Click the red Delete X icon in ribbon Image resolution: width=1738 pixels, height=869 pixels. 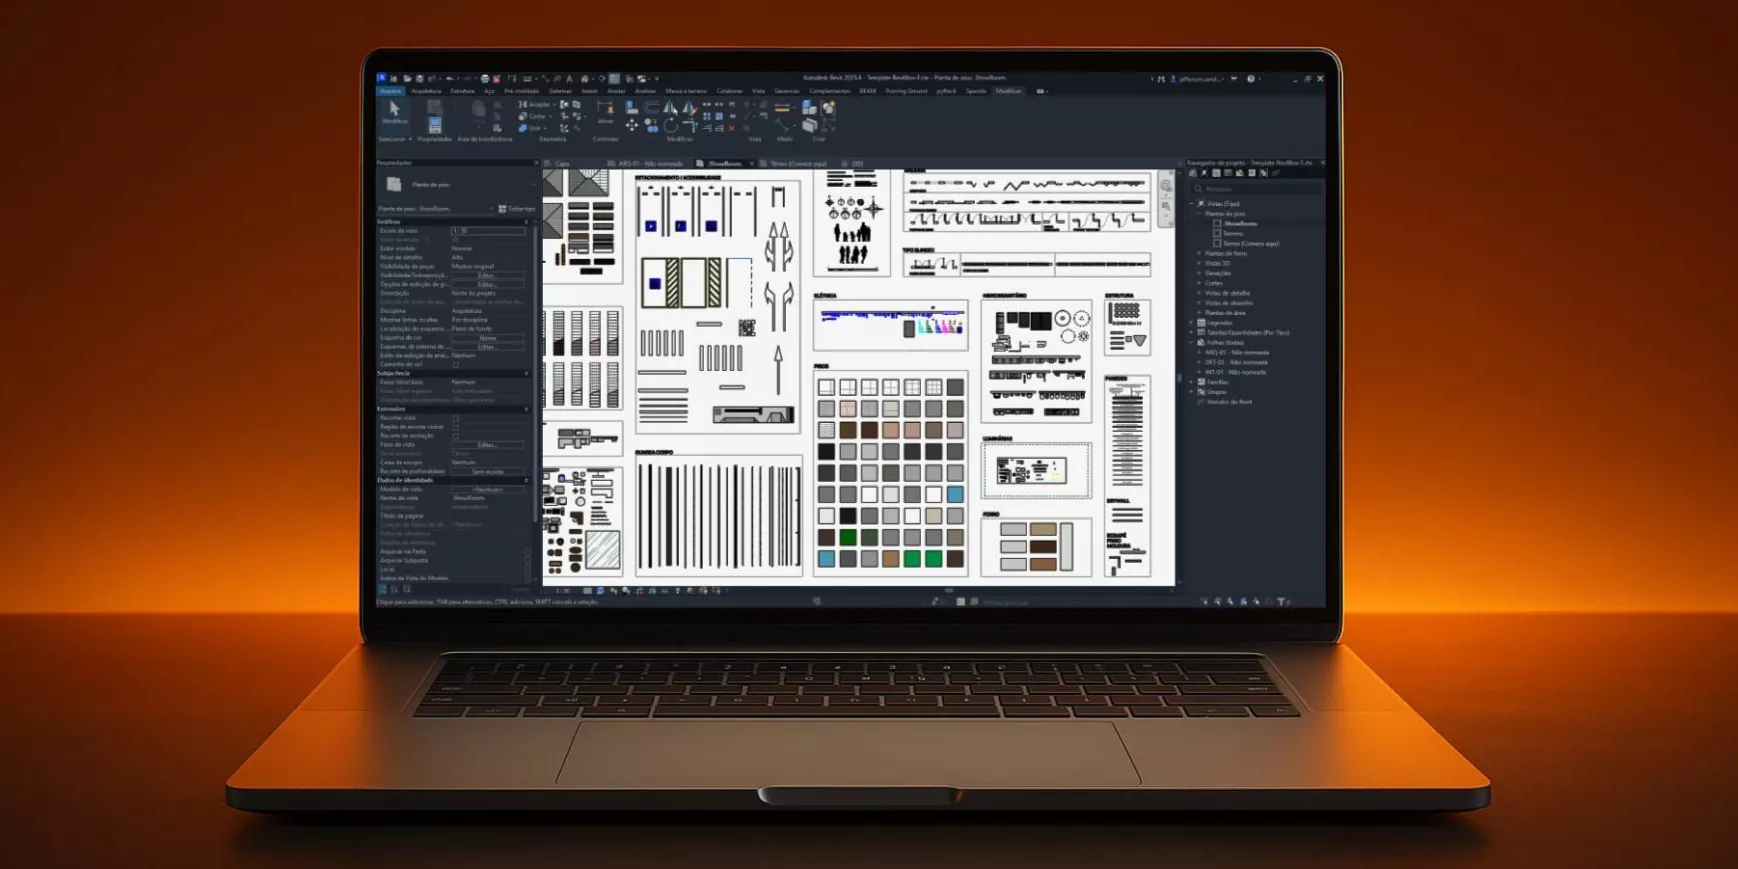(732, 128)
